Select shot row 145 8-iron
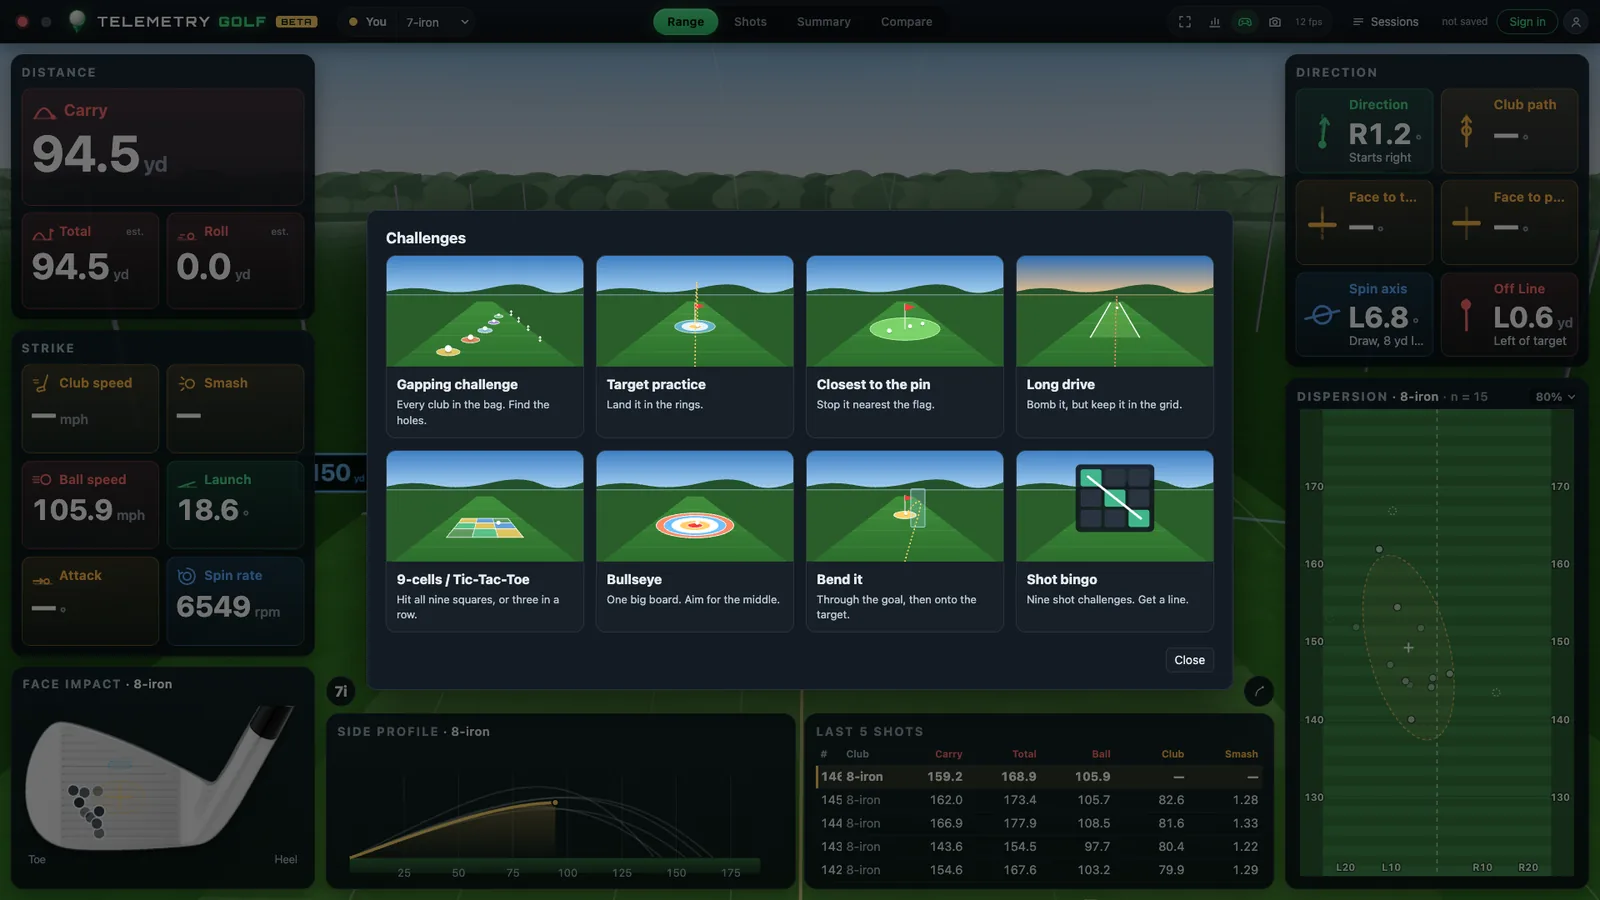 point(1039,800)
